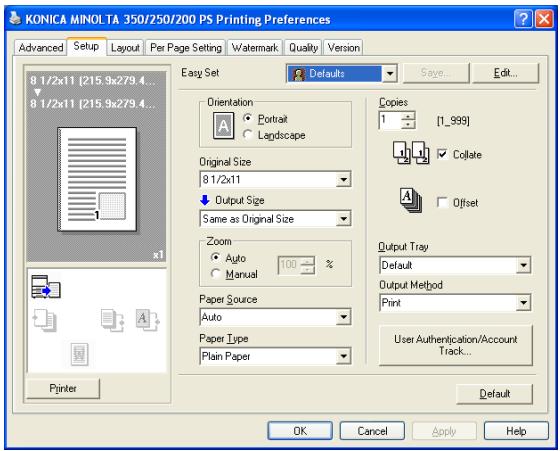Click the greyed two-page layout icon
Image resolution: width=560 pixels, height=451 pixels.
coord(112,320)
